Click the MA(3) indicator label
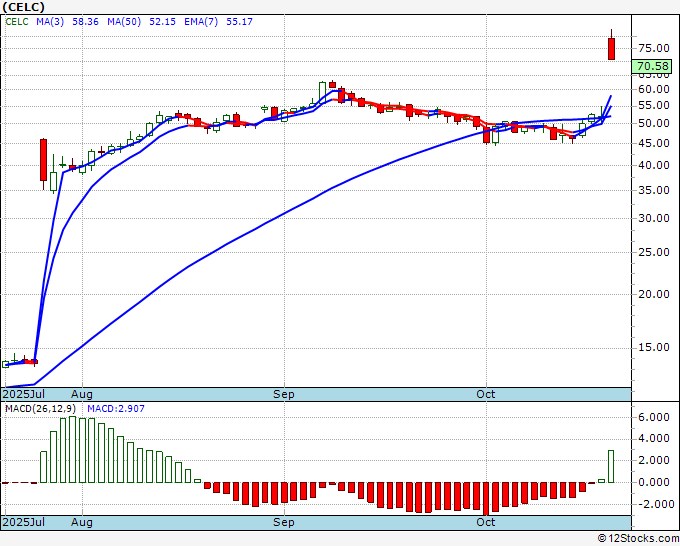680x546 pixels. click(50, 22)
